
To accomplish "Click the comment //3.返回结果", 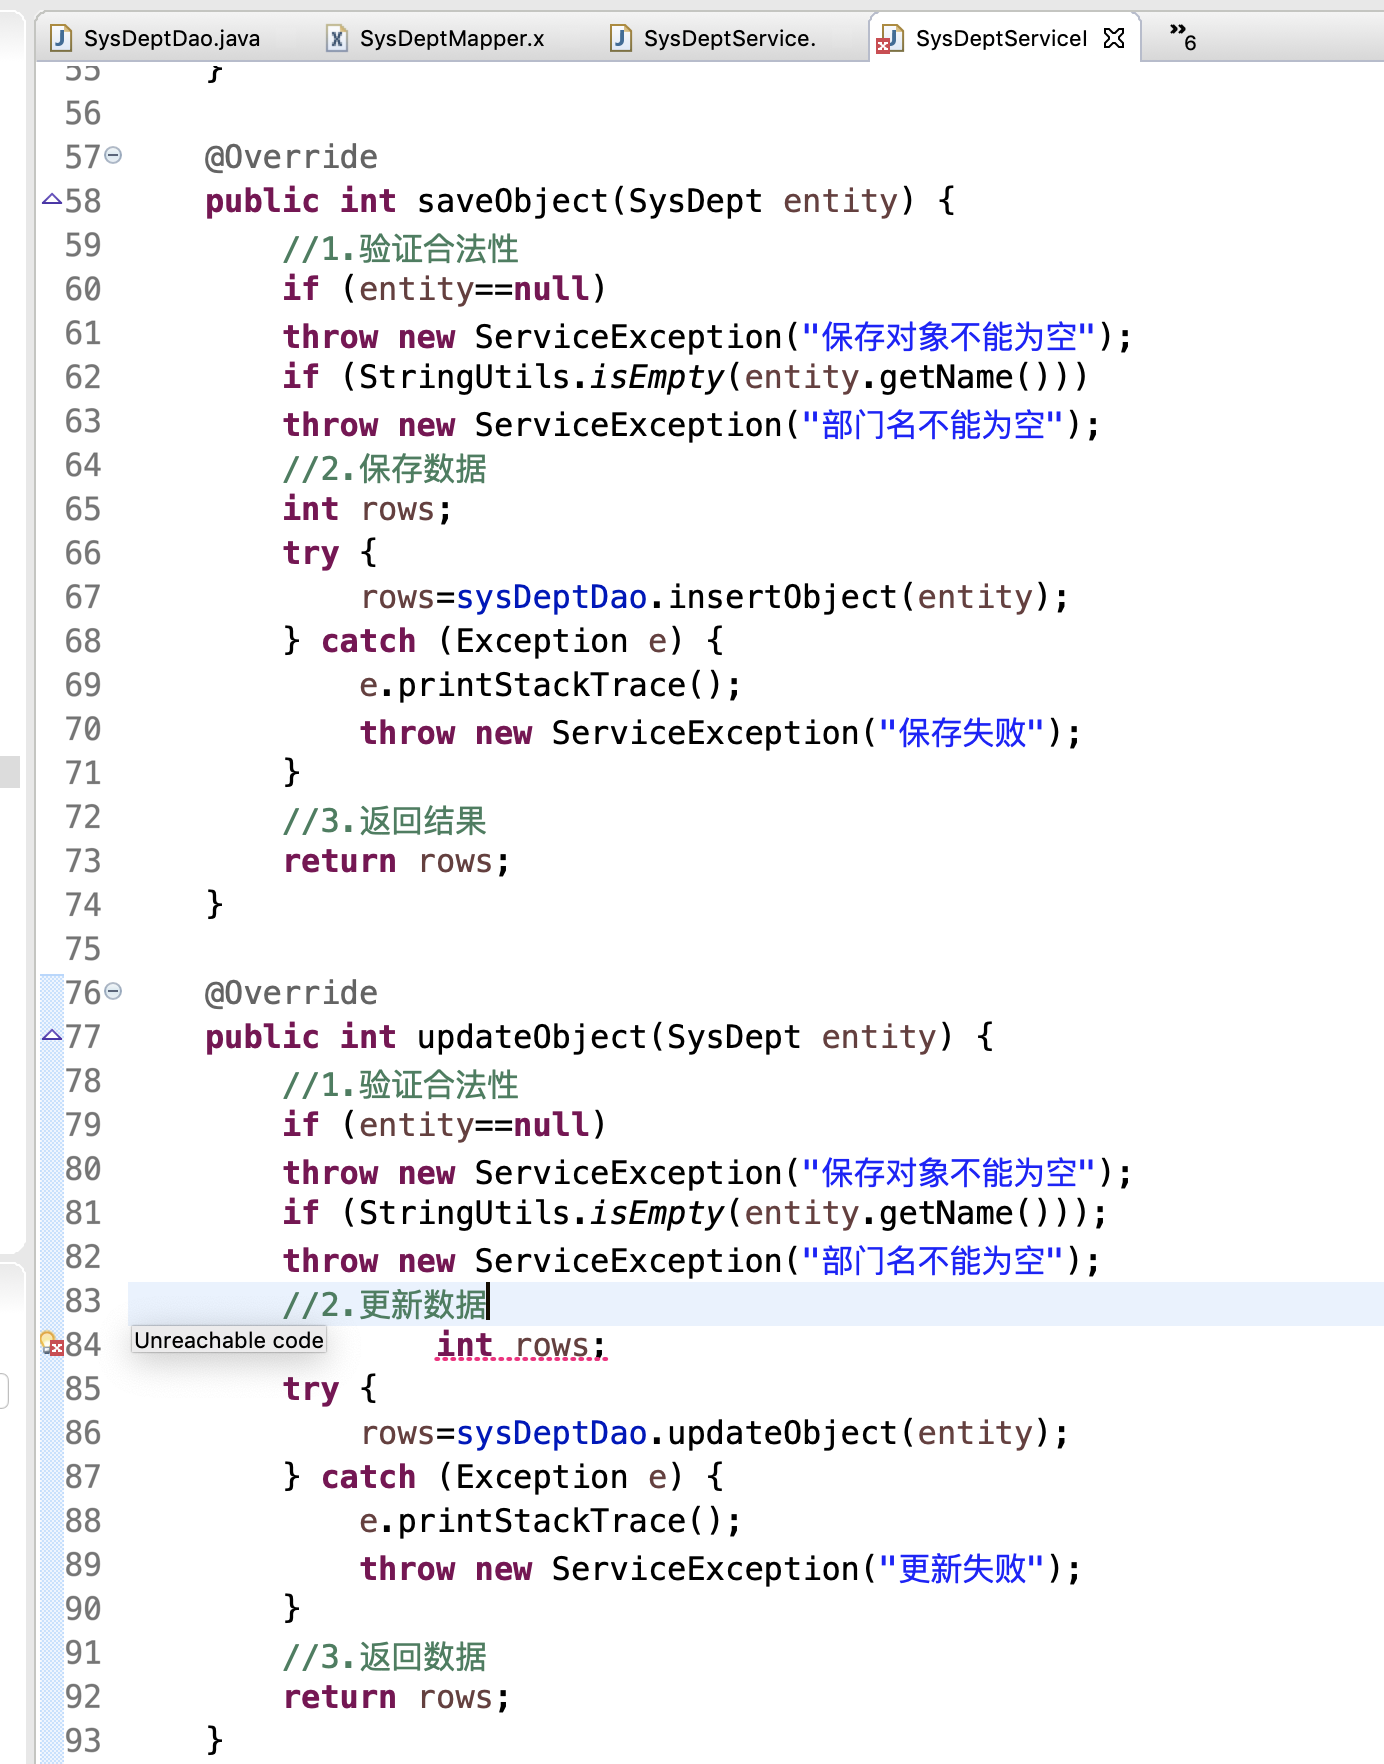I will 385,821.
